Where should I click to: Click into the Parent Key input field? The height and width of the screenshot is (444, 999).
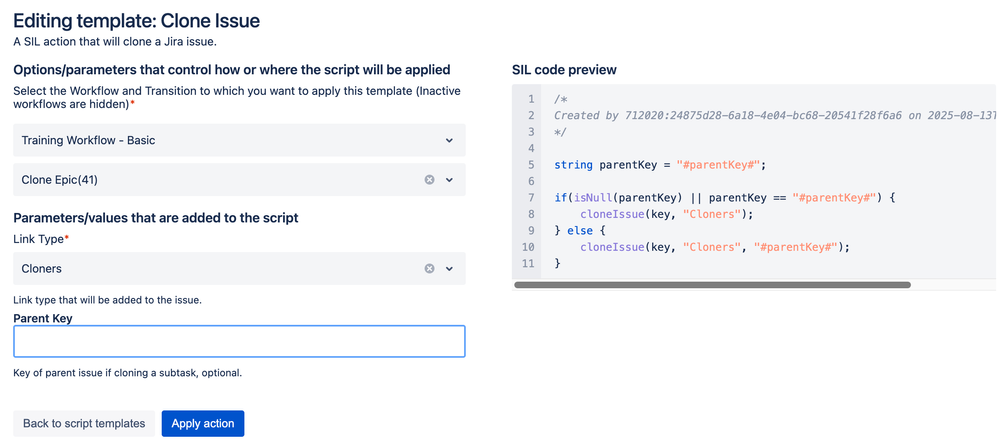point(239,341)
